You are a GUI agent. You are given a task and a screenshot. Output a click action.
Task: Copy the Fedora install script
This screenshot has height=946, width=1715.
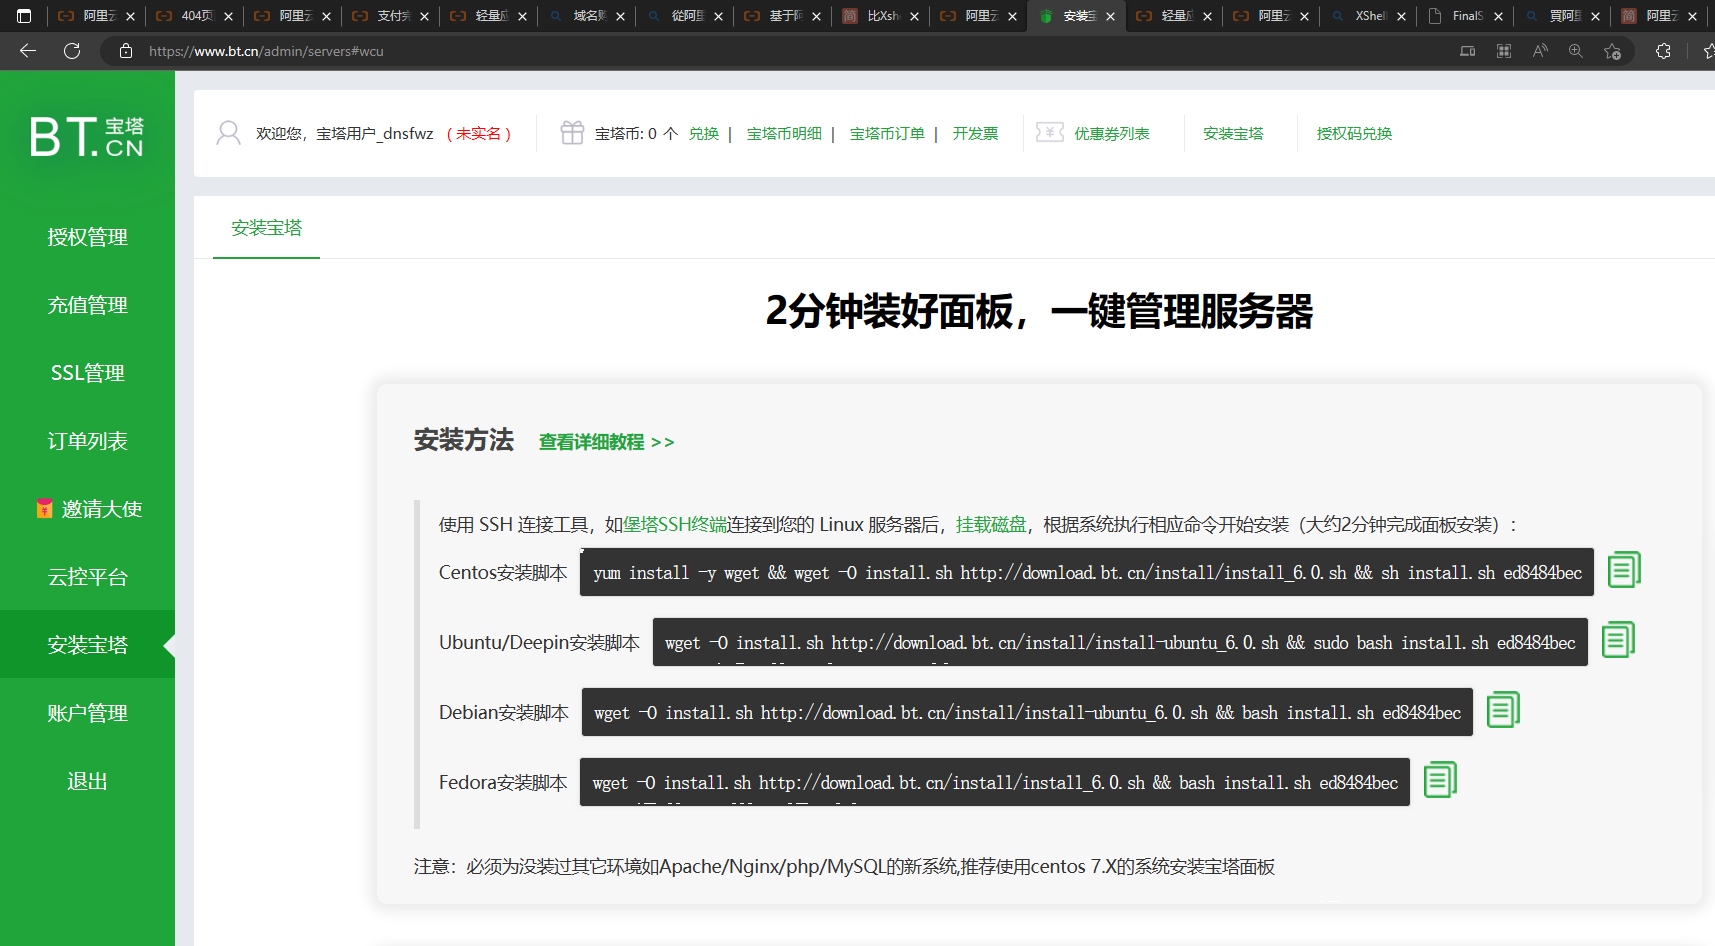click(1440, 780)
